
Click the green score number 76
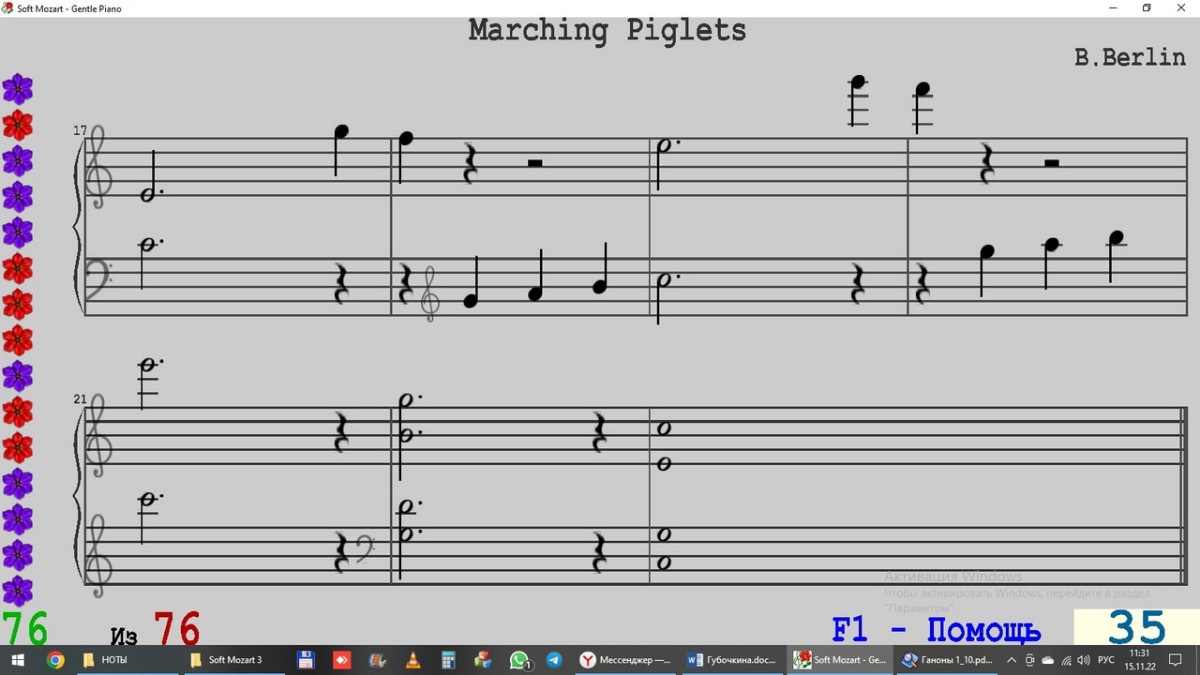(x=25, y=629)
